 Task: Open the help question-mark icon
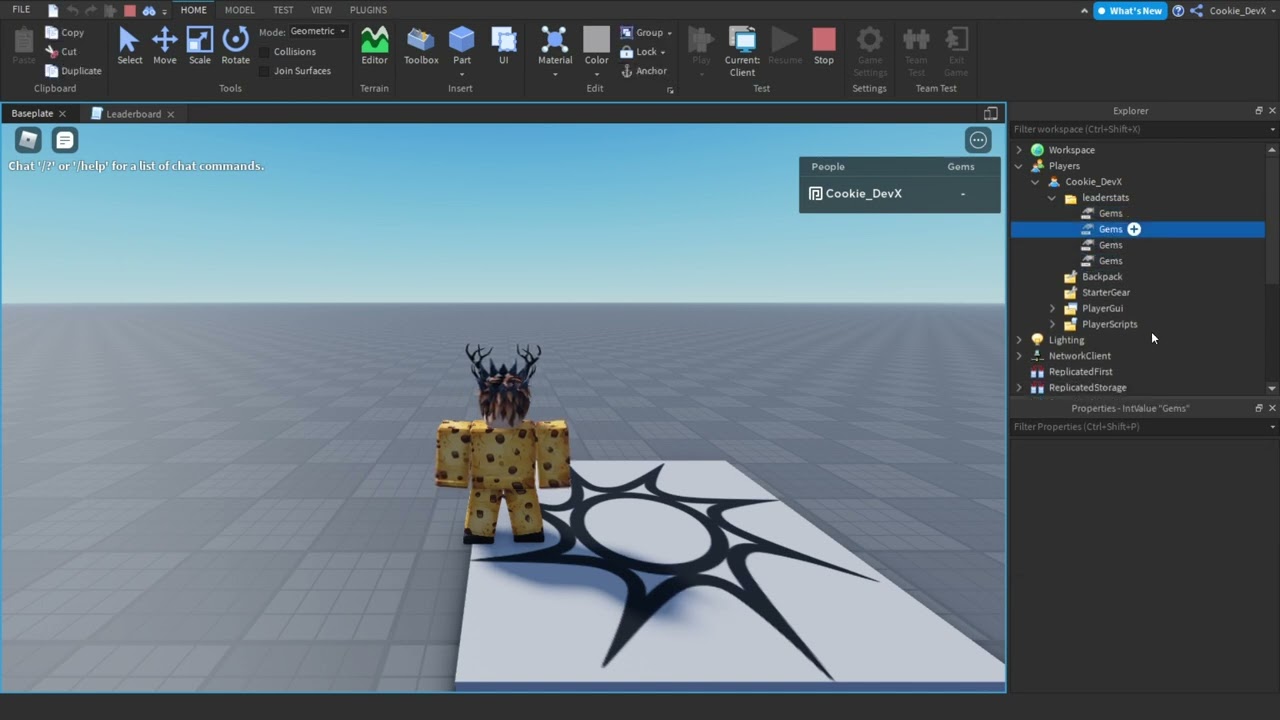(1178, 11)
